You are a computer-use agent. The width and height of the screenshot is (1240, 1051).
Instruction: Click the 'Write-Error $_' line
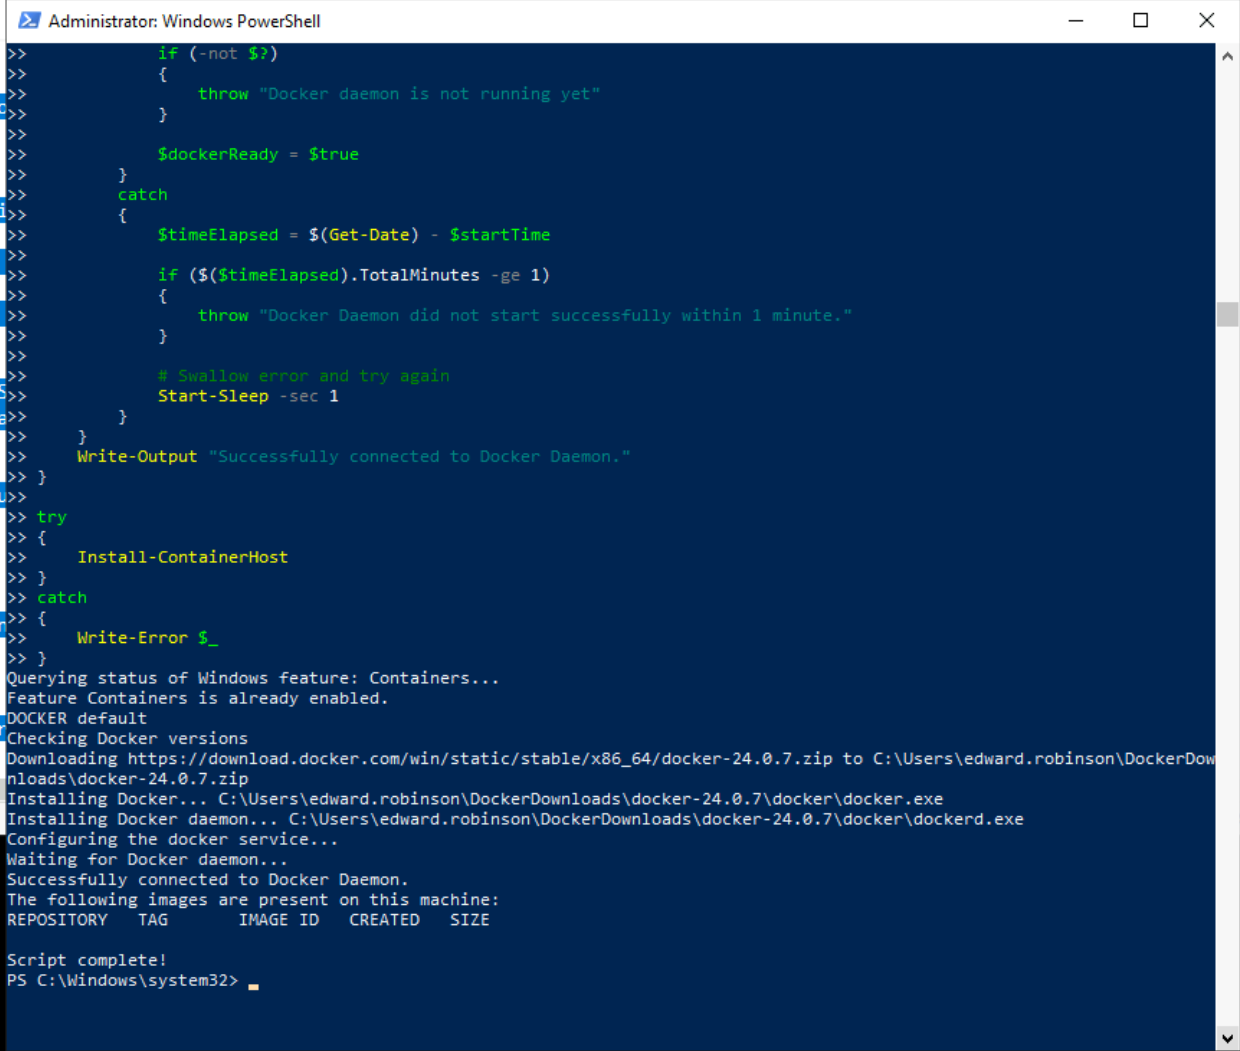click(x=147, y=638)
